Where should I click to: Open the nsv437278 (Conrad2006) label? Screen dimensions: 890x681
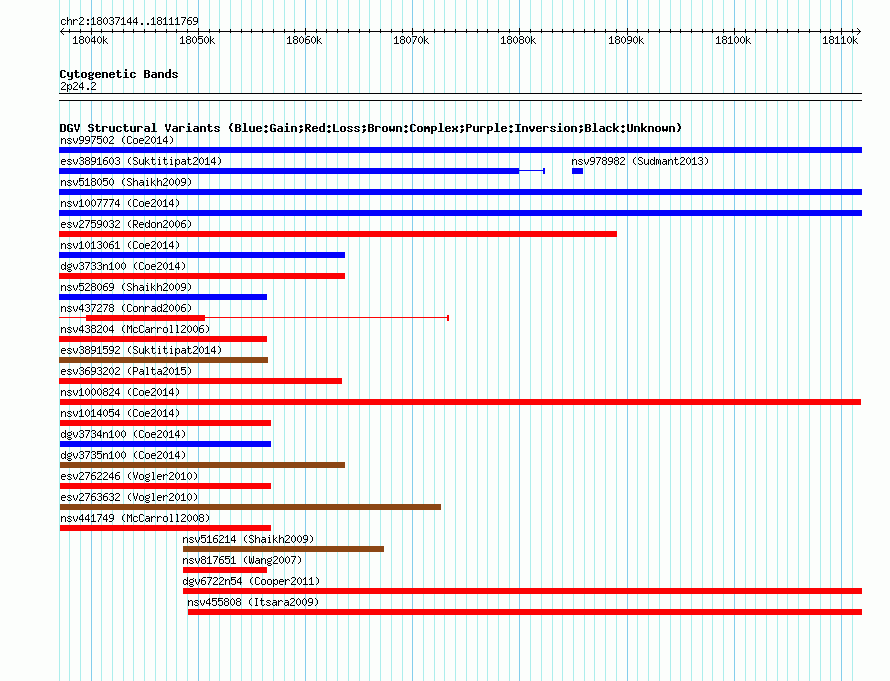pos(126,308)
